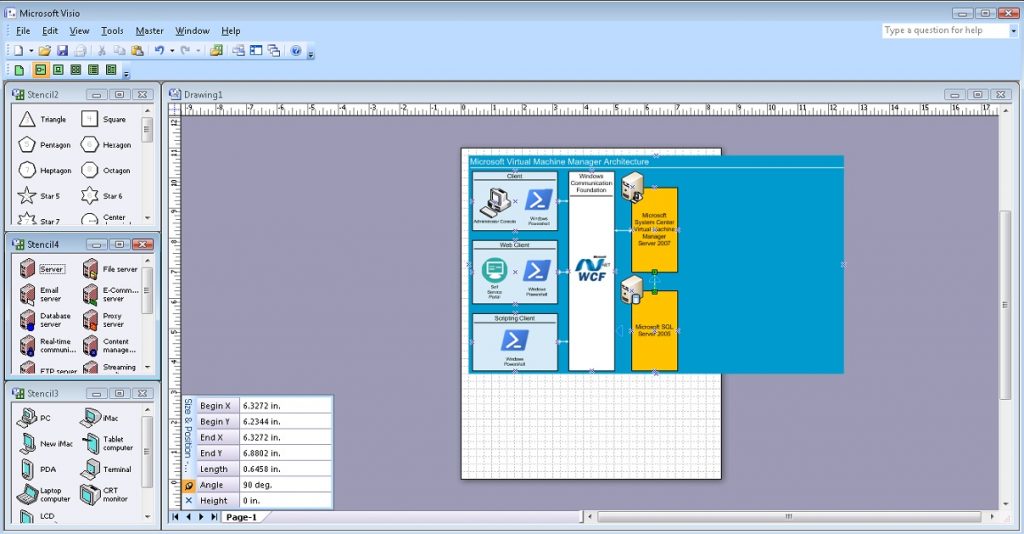Viewport: 1024px width, 534px height.
Task: Select the PDA shape in Stencil3
Action: tap(38, 469)
